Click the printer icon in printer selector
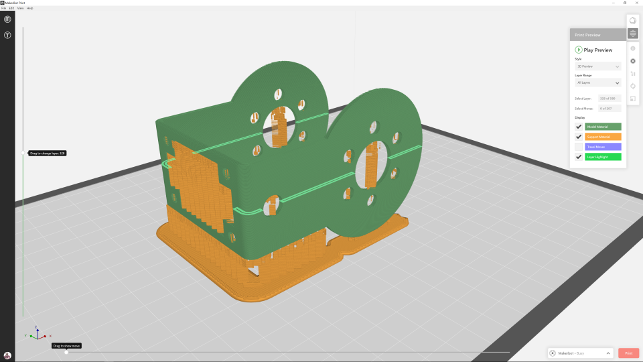Image resolution: width=643 pixels, height=362 pixels. pos(553,353)
